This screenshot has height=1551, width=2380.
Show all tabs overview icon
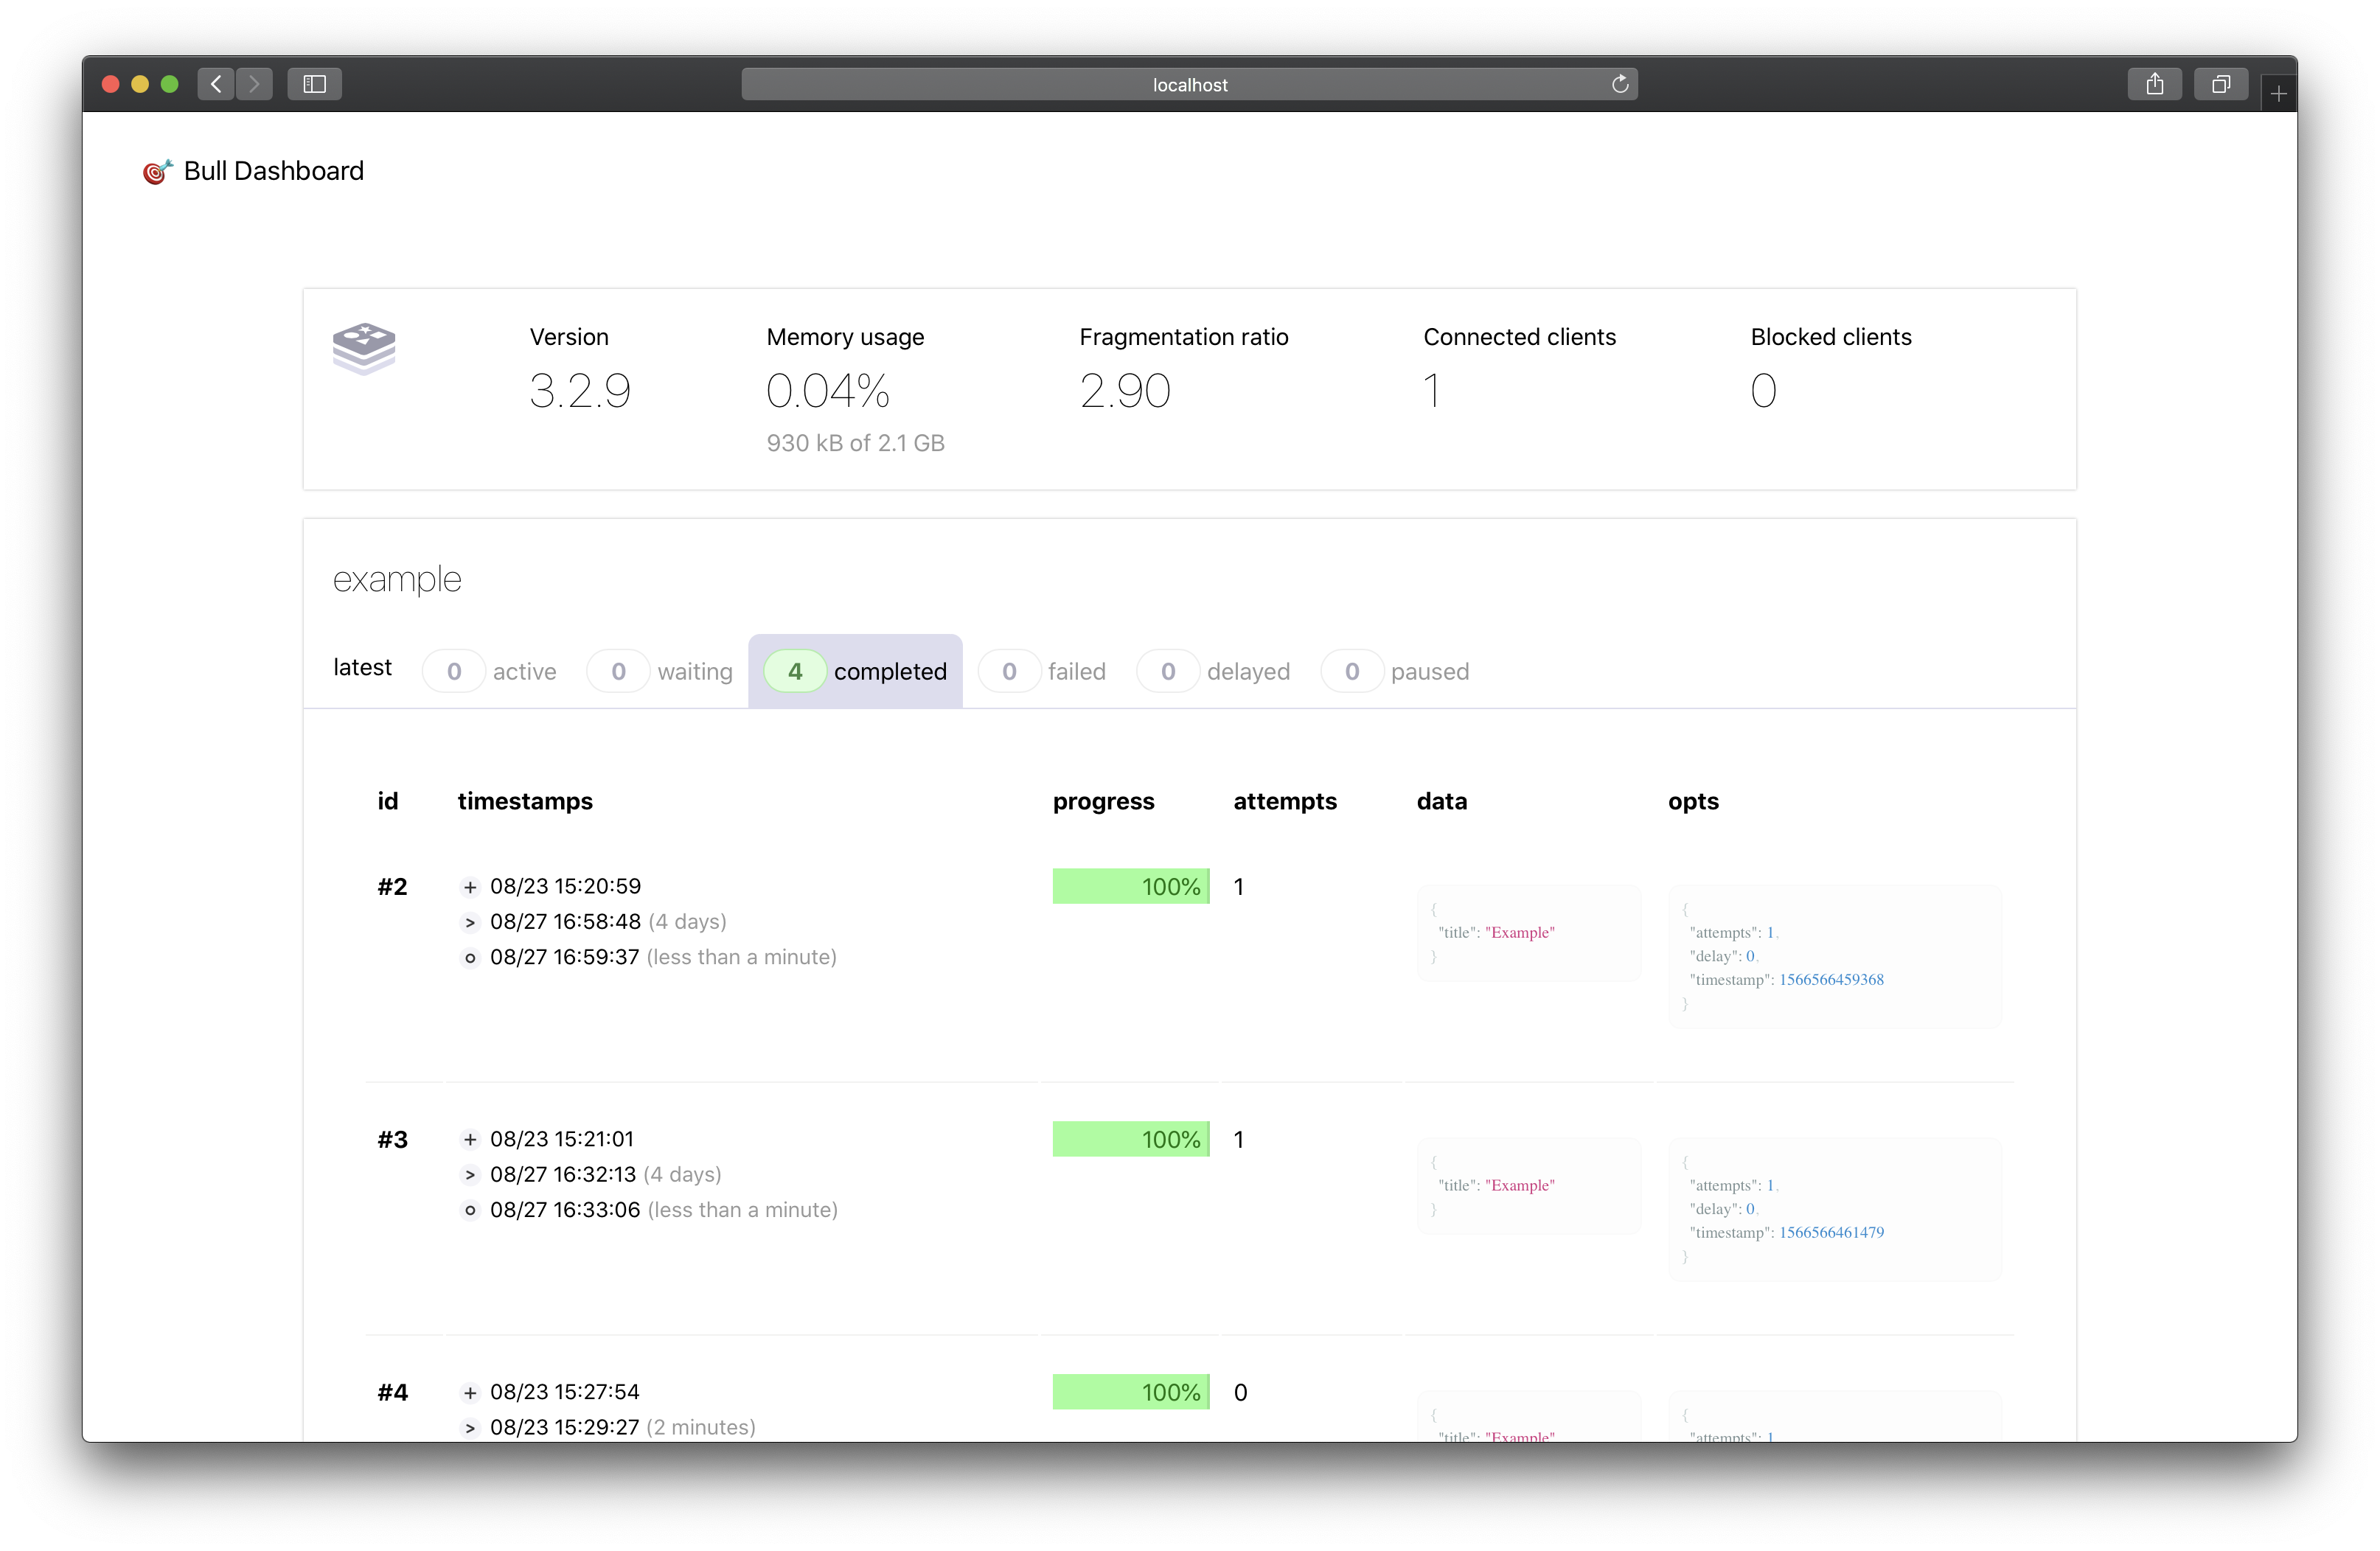coord(2220,84)
